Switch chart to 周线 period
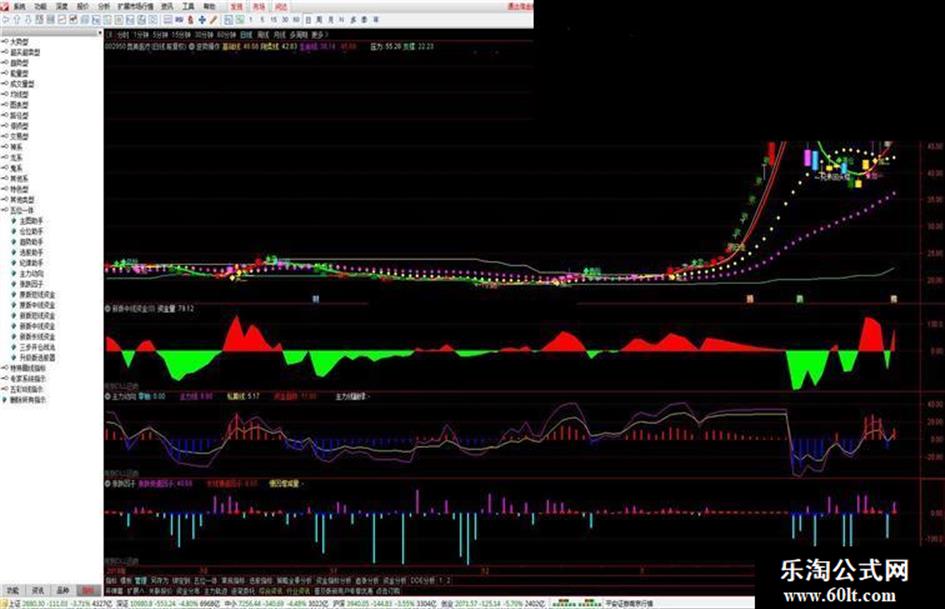945x609 pixels. tap(263, 35)
